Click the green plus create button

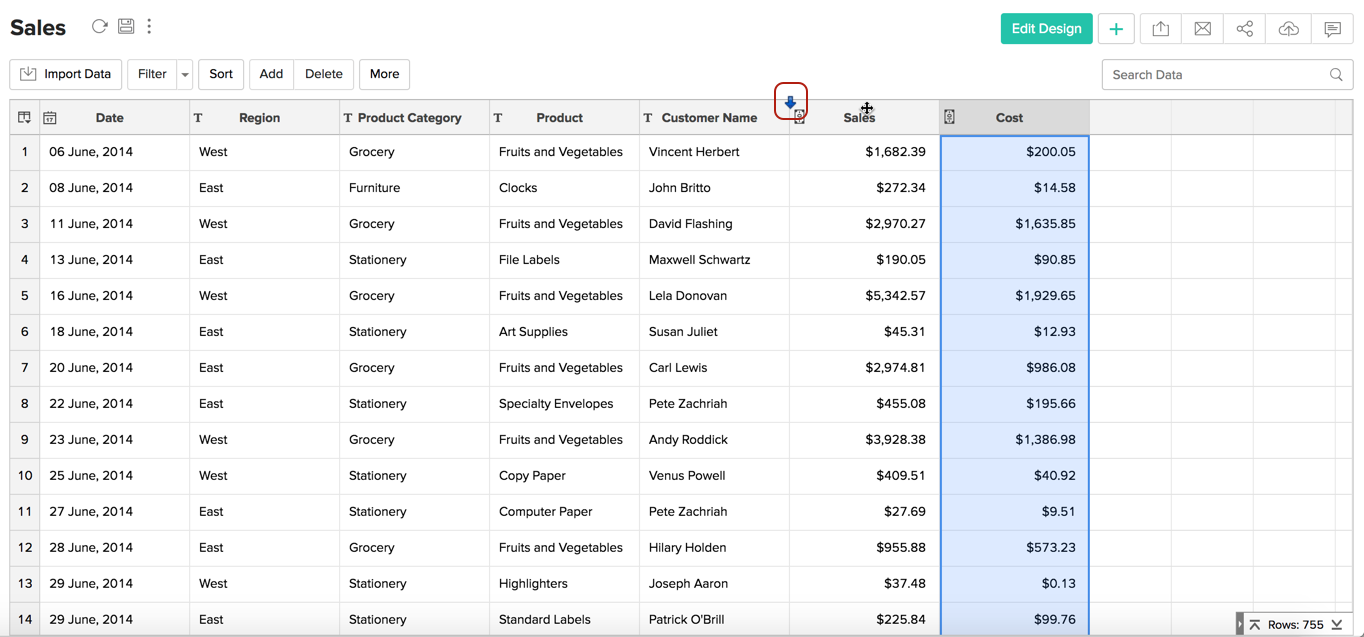pyautogui.click(x=1116, y=29)
